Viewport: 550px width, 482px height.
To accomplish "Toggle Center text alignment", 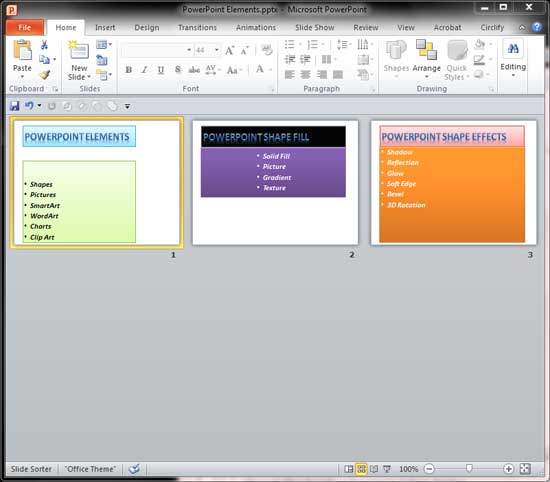I will (306, 74).
